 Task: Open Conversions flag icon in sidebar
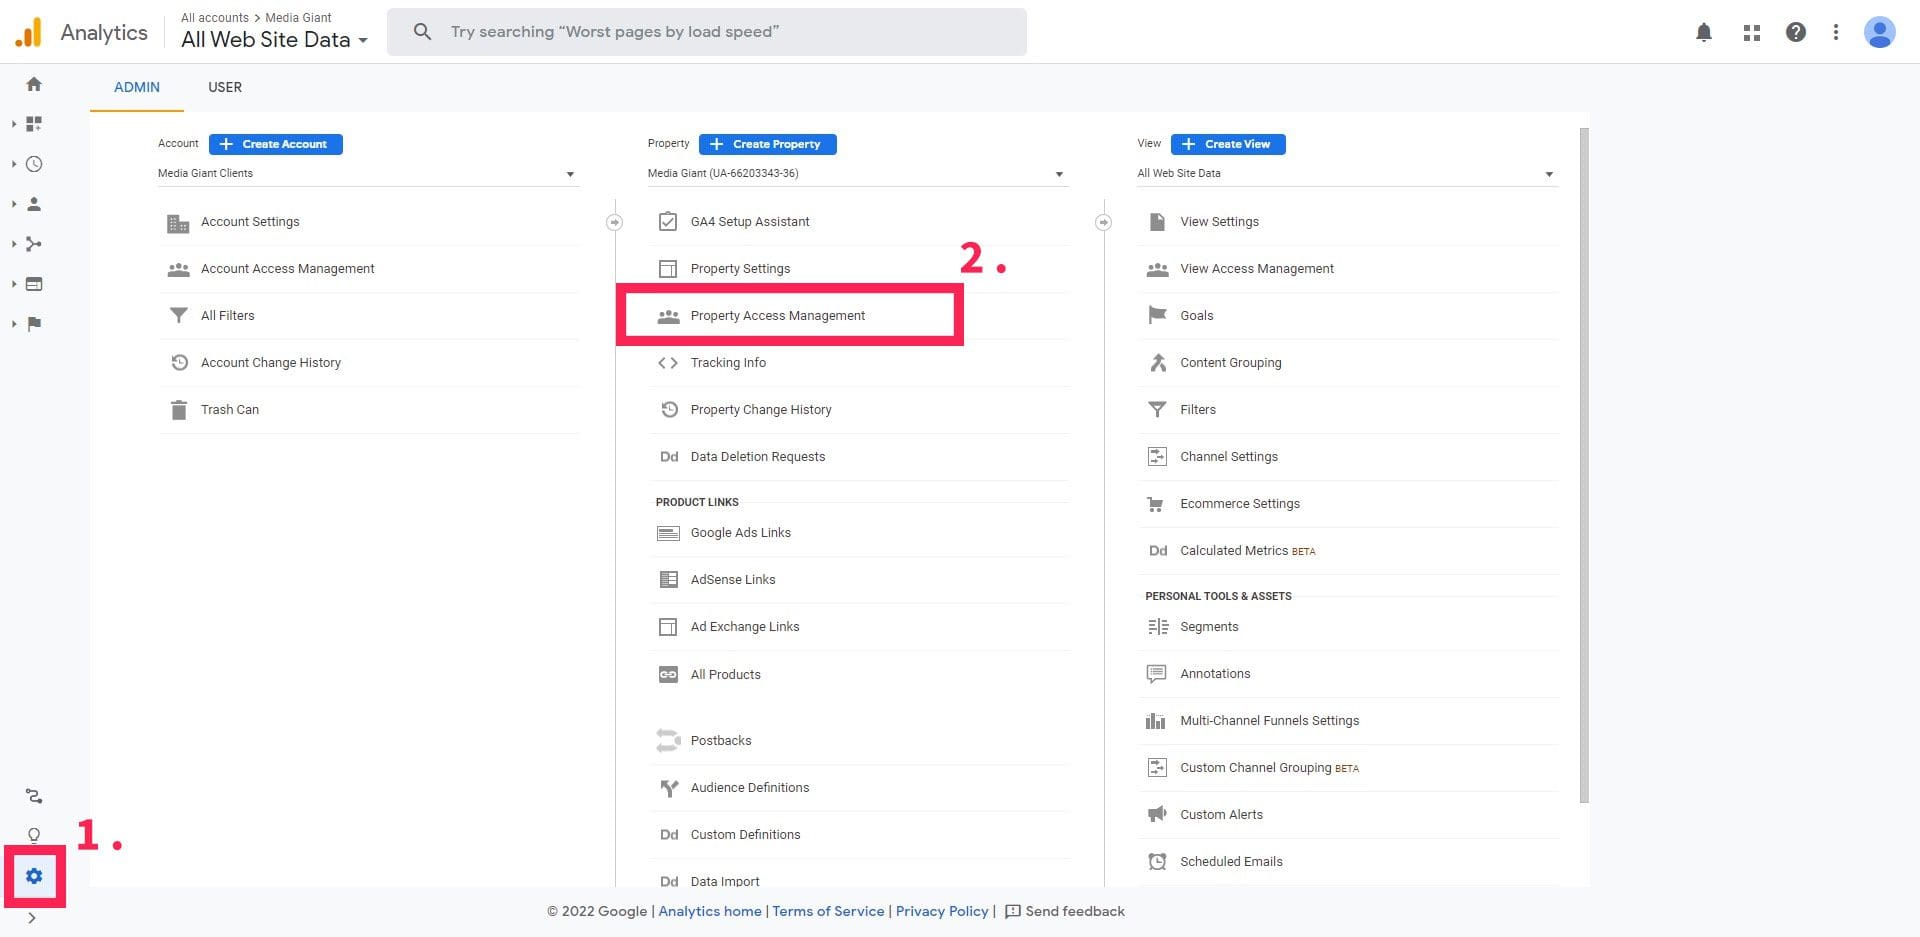(34, 324)
